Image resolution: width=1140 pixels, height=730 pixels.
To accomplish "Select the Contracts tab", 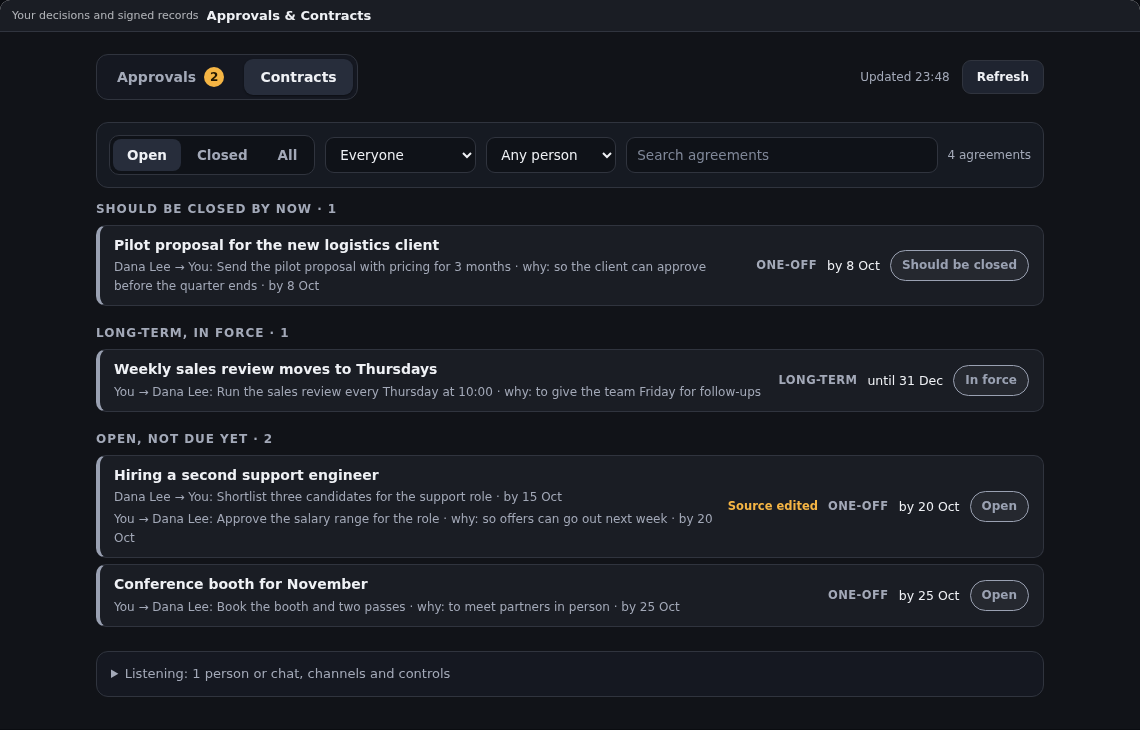I will (x=298, y=77).
